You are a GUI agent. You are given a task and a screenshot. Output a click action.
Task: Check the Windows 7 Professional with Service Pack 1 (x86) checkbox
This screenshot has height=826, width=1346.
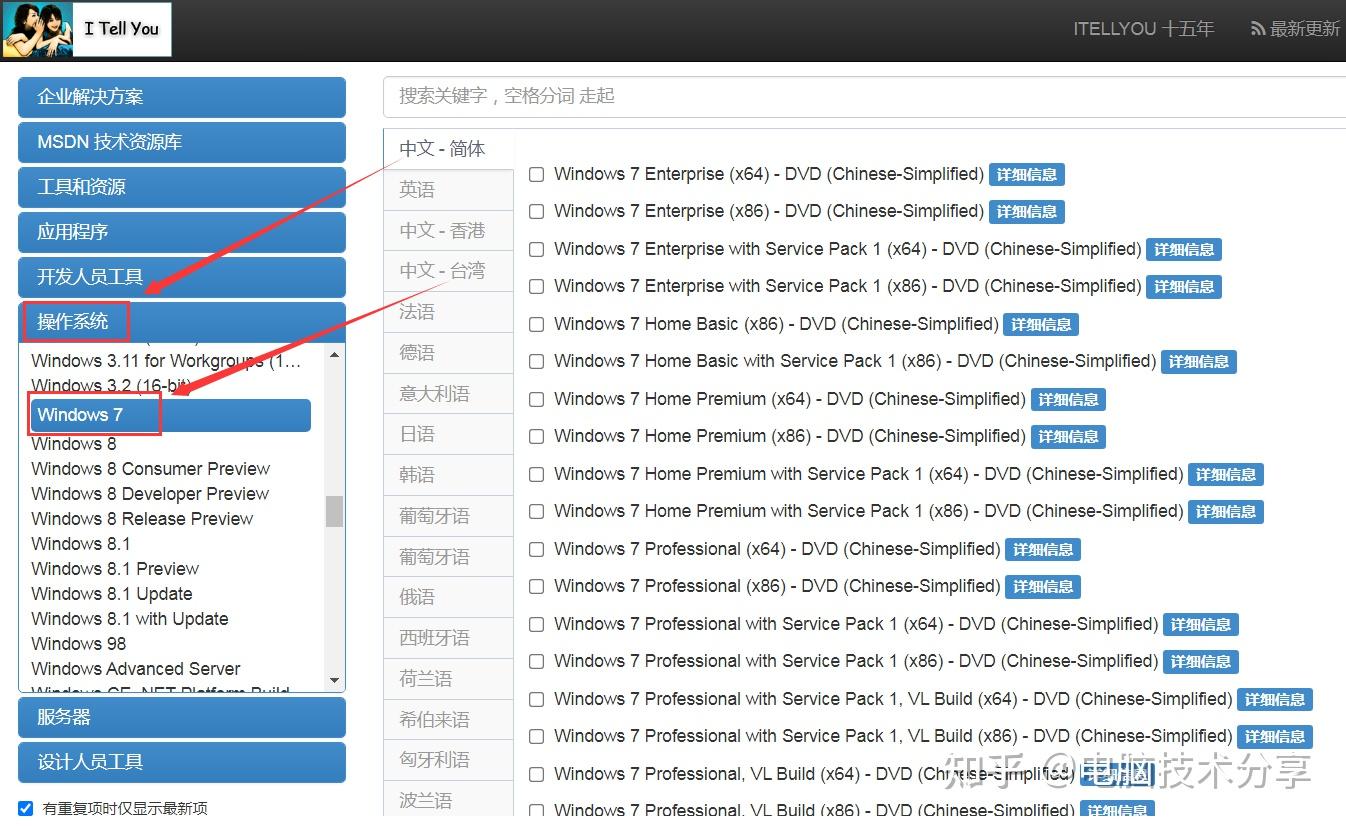[536, 661]
